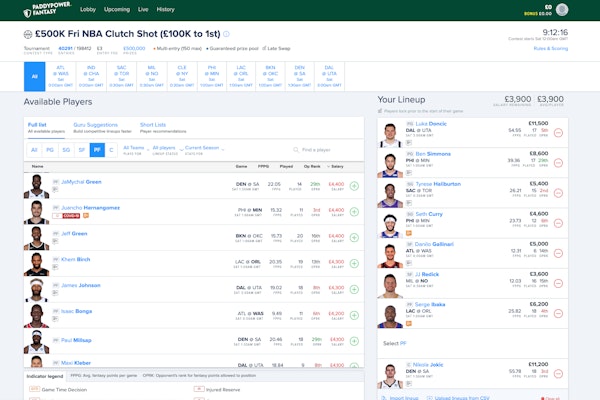Sort by the FPPG column header

coord(263,167)
